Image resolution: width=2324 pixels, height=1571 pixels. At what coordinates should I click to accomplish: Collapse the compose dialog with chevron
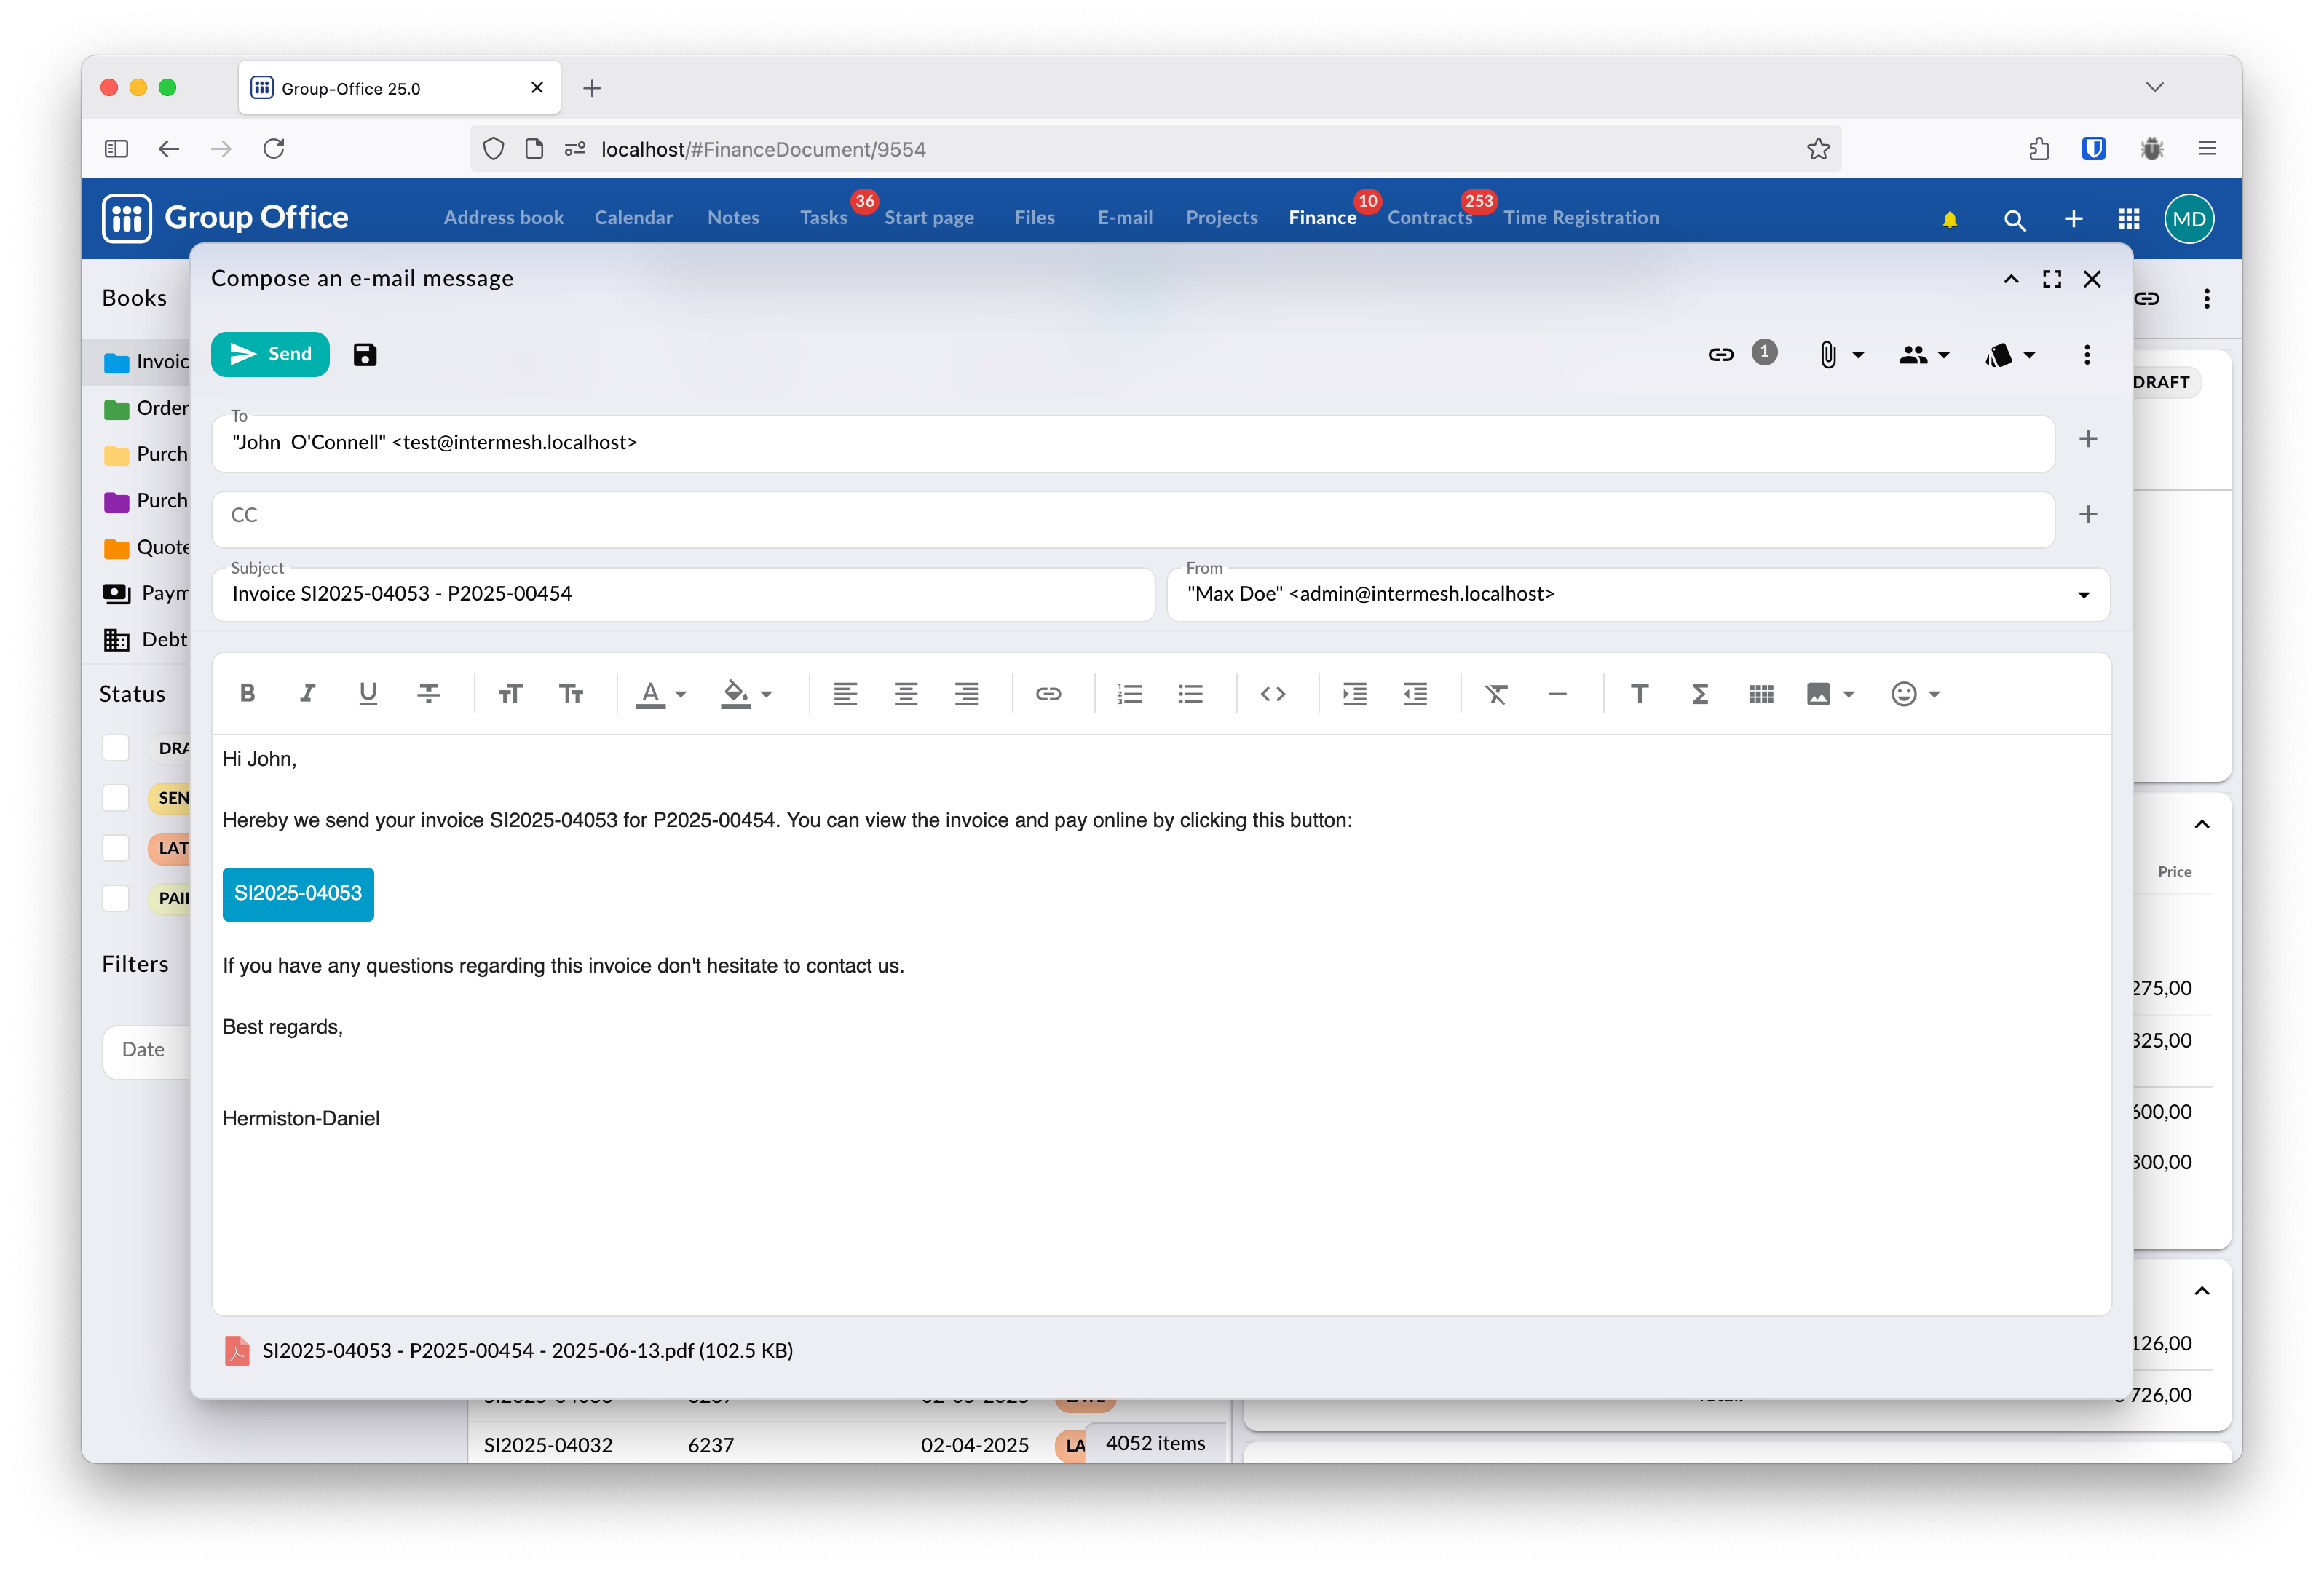pyautogui.click(x=2011, y=279)
